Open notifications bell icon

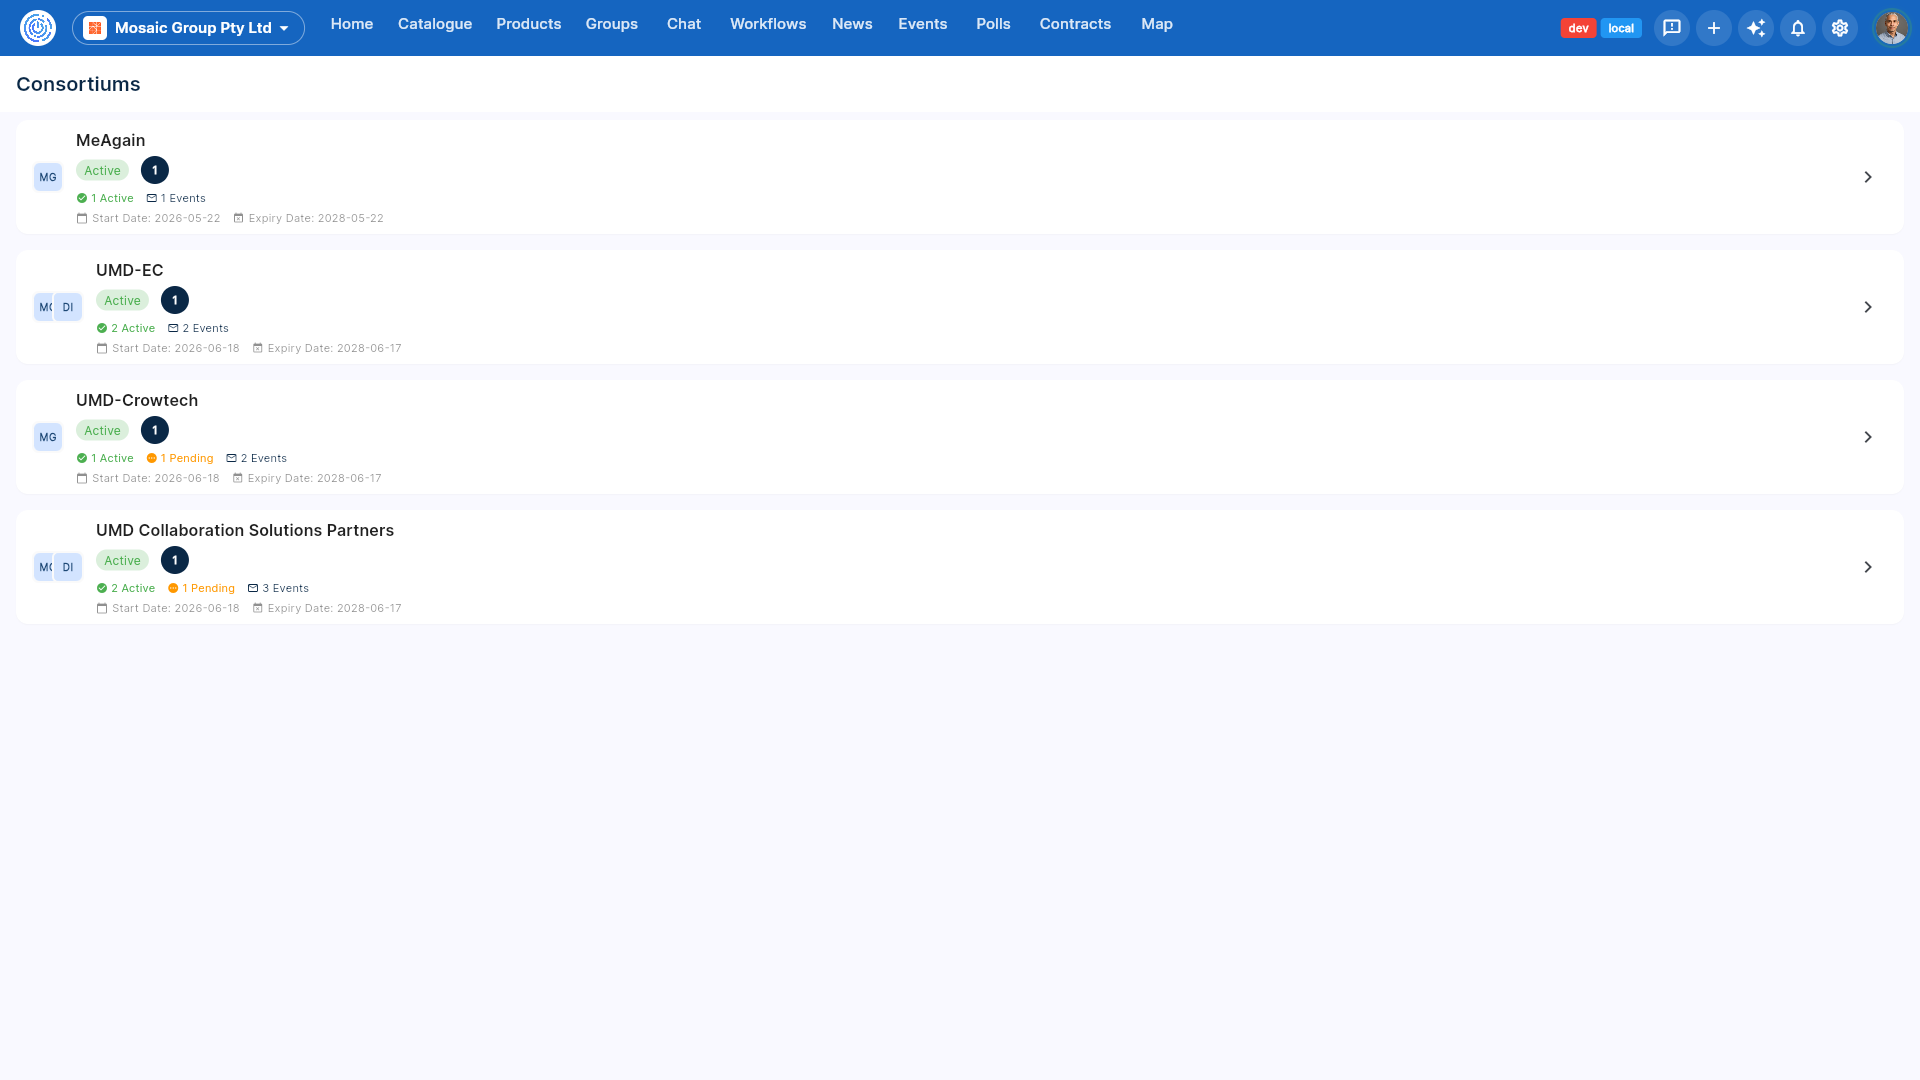coord(1798,28)
